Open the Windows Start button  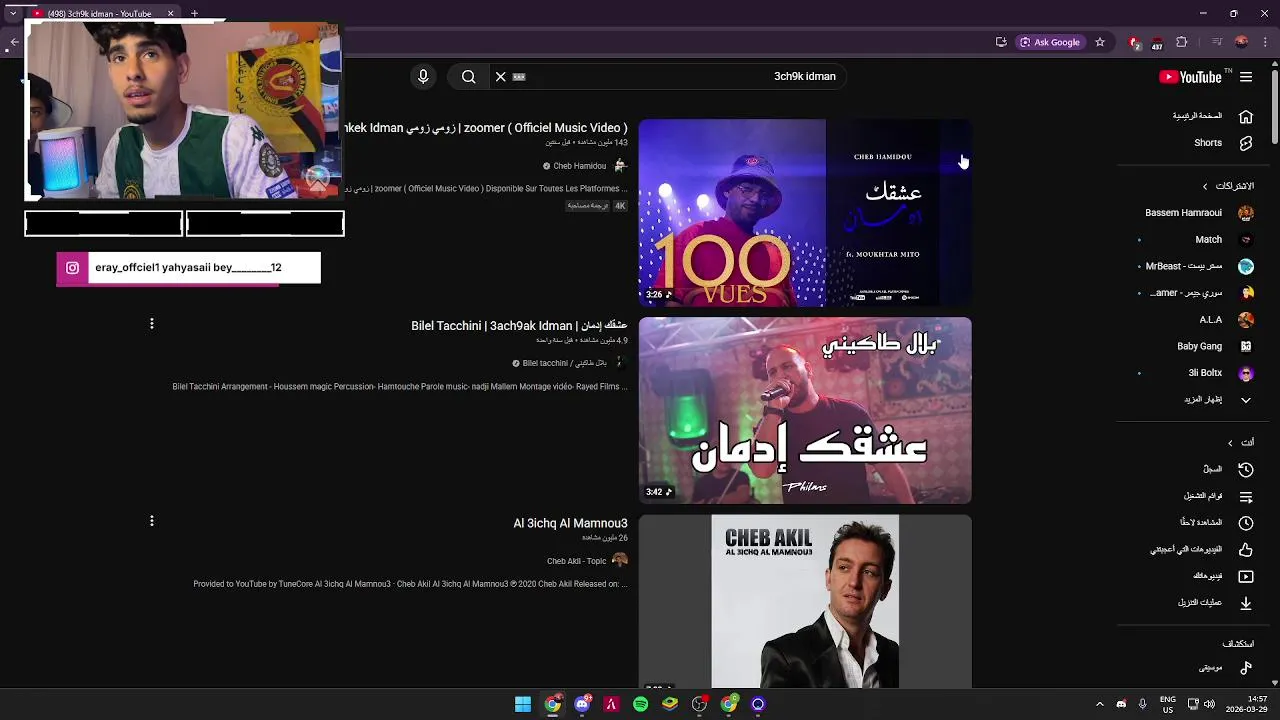click(x=523, y=704)
